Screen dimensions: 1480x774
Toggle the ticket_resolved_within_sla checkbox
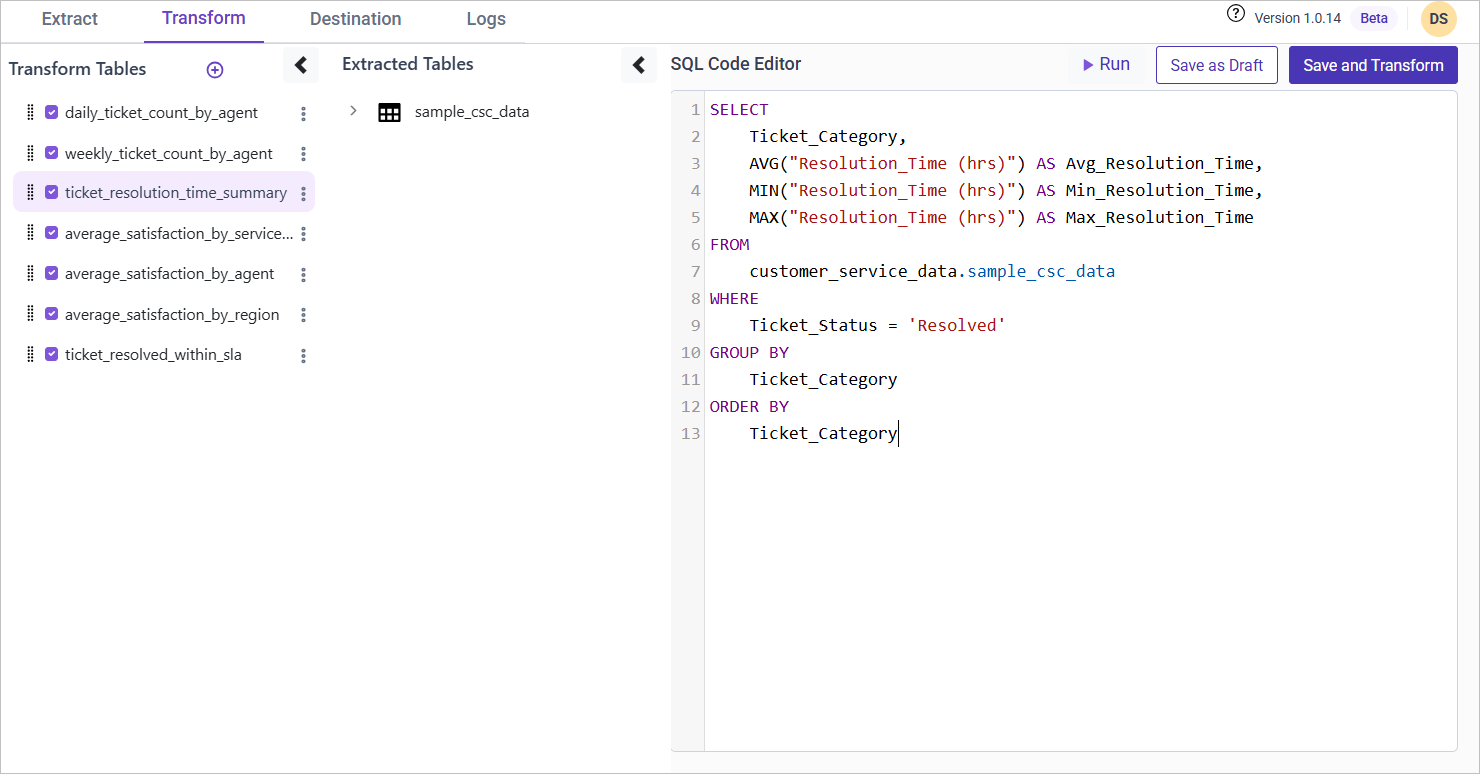[52, 354]
